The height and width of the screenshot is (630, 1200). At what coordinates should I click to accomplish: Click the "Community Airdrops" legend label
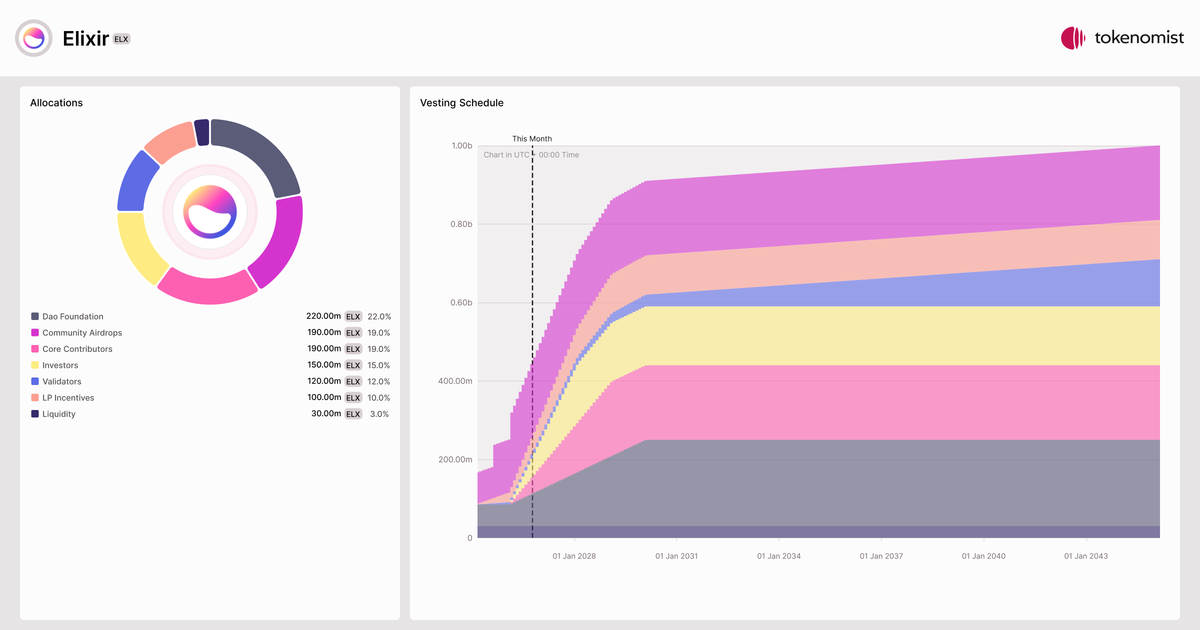tap(82, 333)
